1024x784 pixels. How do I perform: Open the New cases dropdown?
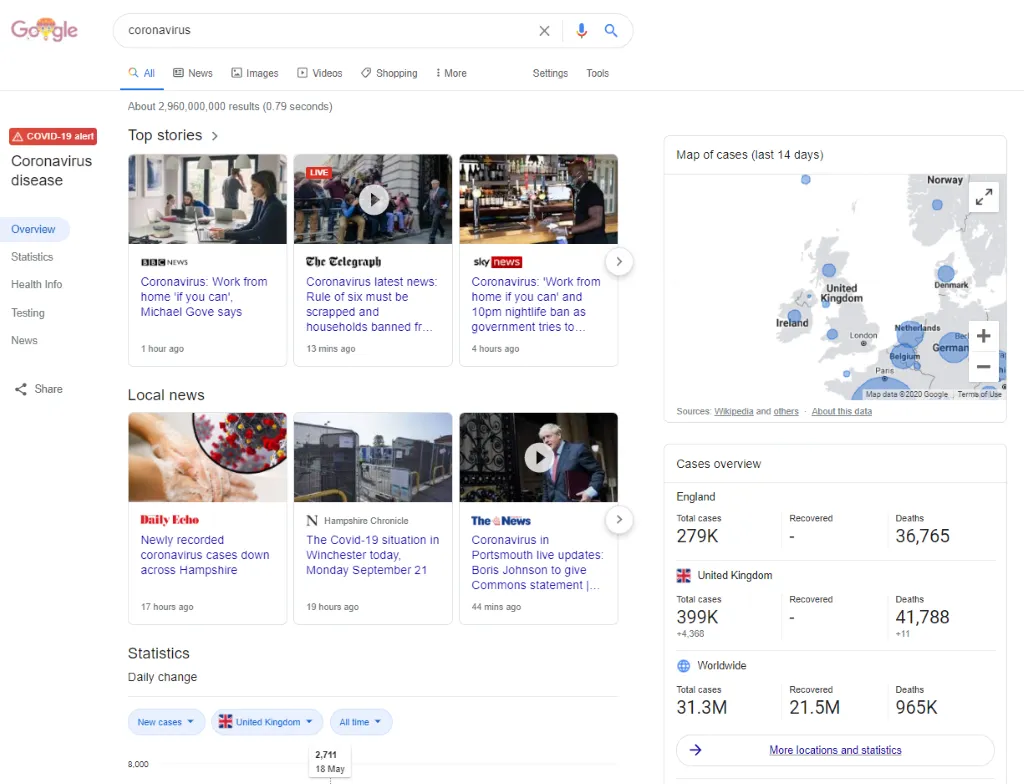pyautogui.click(x=166, y=722)
